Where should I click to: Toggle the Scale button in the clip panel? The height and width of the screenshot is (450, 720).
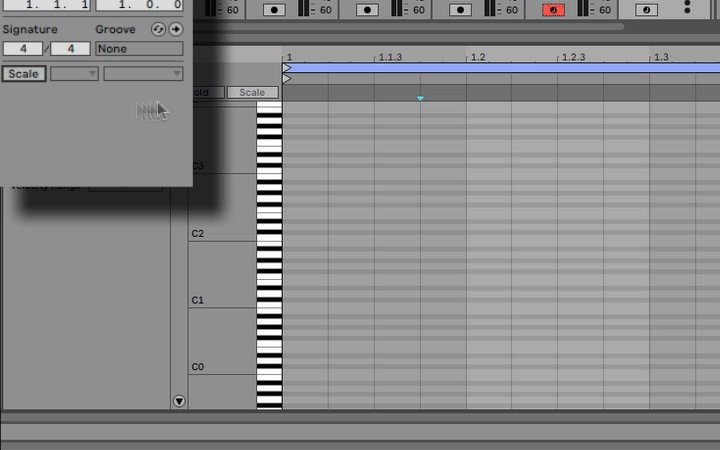point(24,74)
